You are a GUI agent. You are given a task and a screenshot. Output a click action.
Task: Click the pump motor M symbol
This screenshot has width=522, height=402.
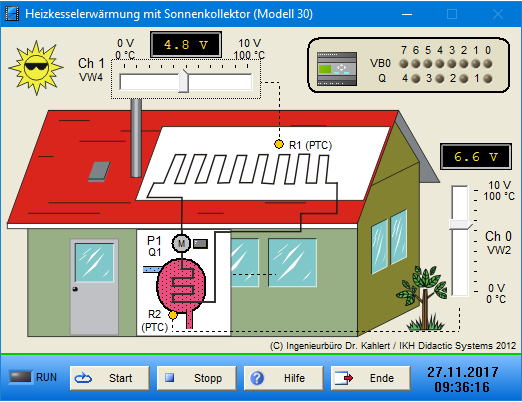[x=181, y=243]
